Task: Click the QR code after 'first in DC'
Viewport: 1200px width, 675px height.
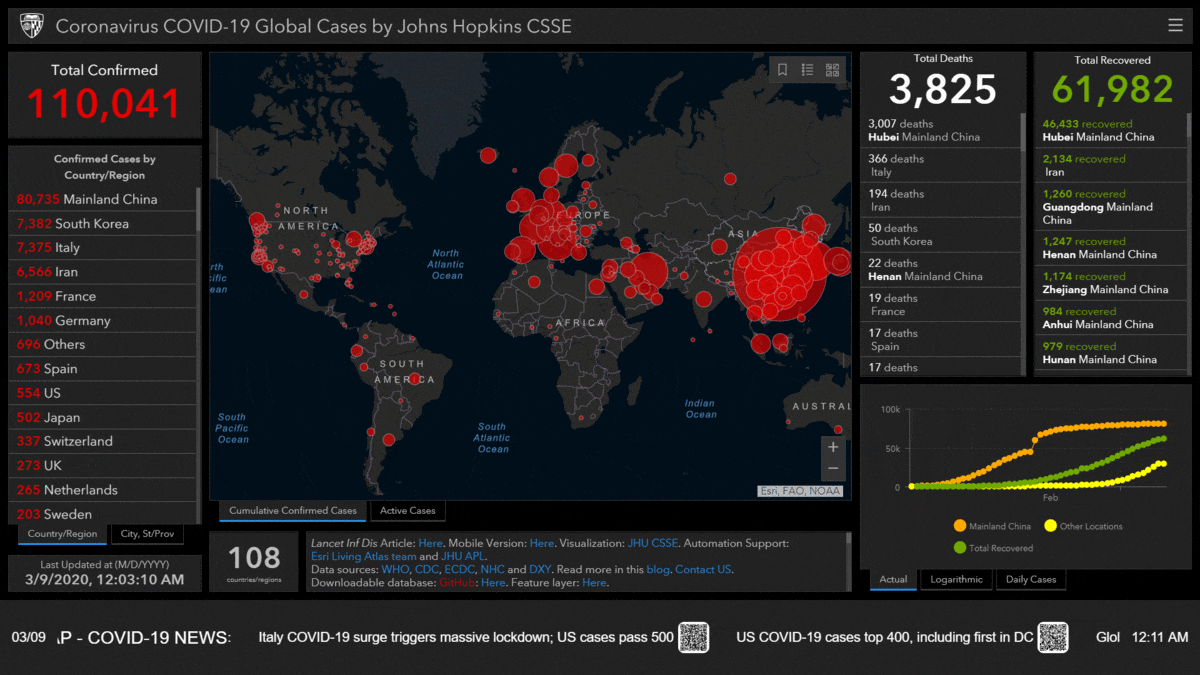Action: 1053,637
